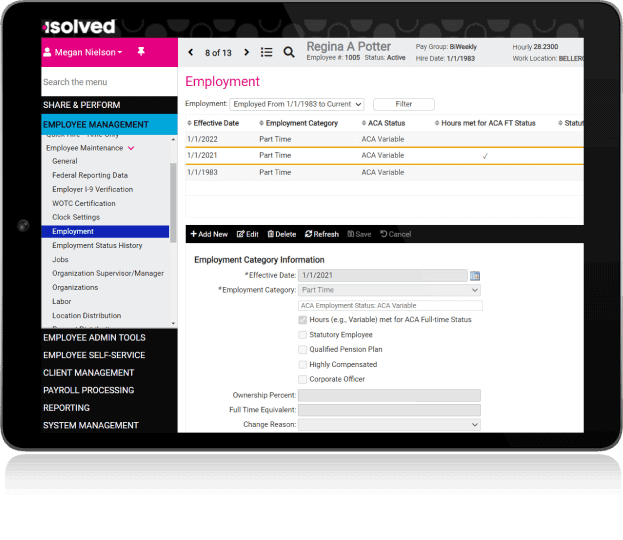Open the Employment period dropdown
This screenshot has width=623, height=540.
(296, 104)
